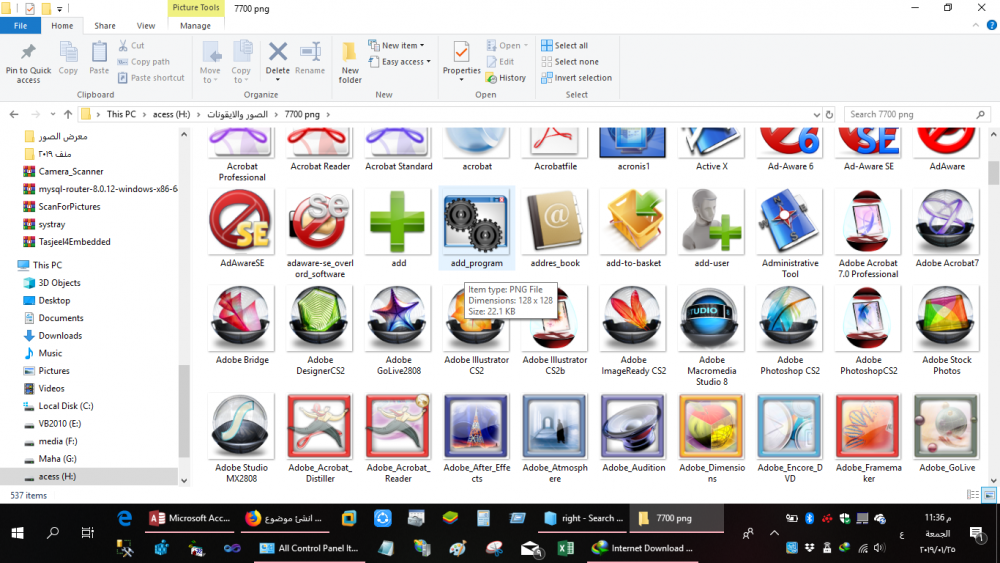
Task: Open the Copy to dropdown
Action: tap(241, 62)
